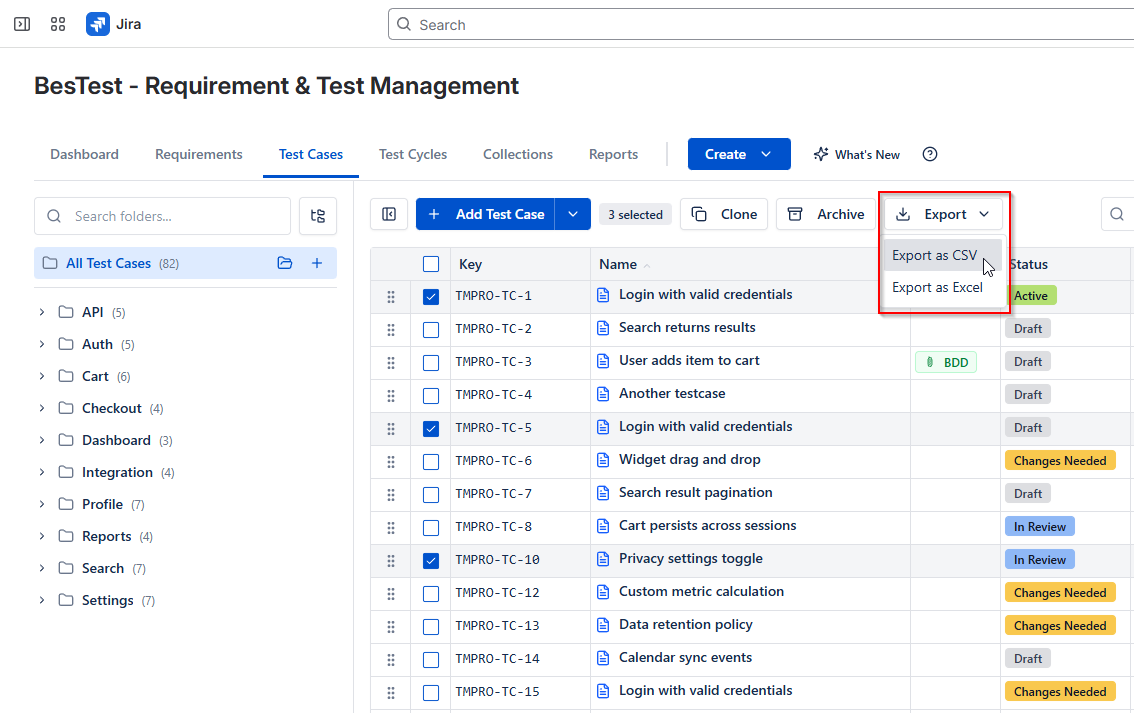Open the Reports tab
Screen dimensions: 1134x713
pos(613,154)
